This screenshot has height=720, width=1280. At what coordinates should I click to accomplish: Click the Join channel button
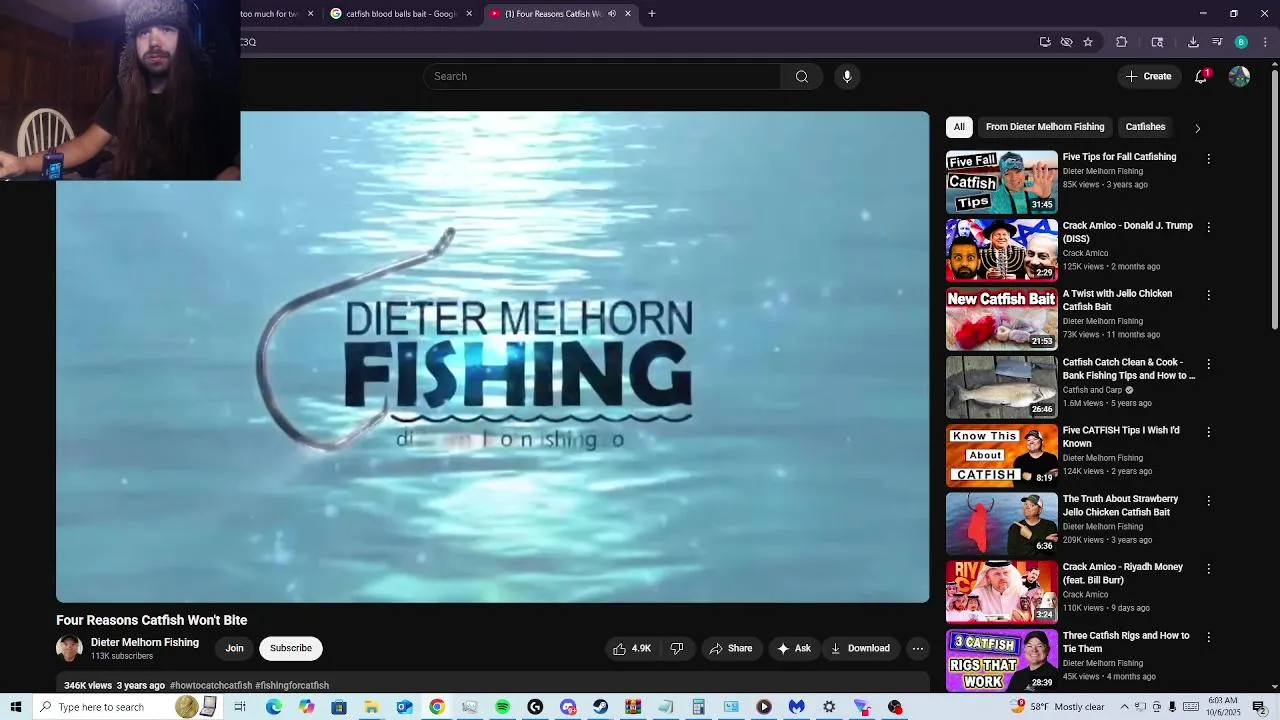pos(234,648)
